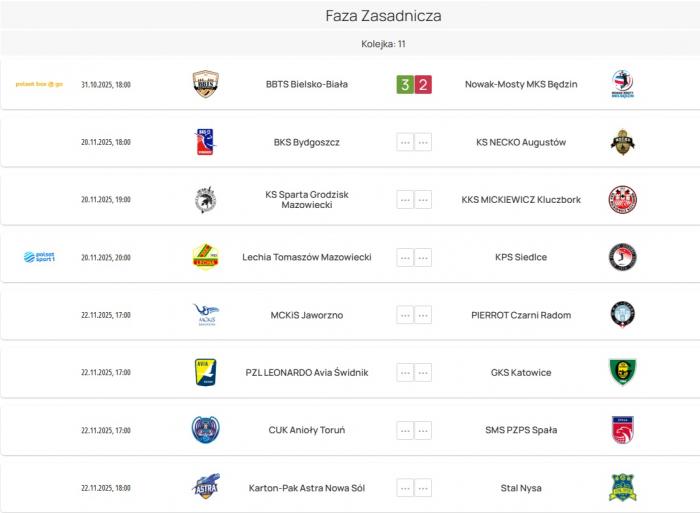
Task: Open the BBTS Bielsko-Biała team page
Action: tap(307, 84)
